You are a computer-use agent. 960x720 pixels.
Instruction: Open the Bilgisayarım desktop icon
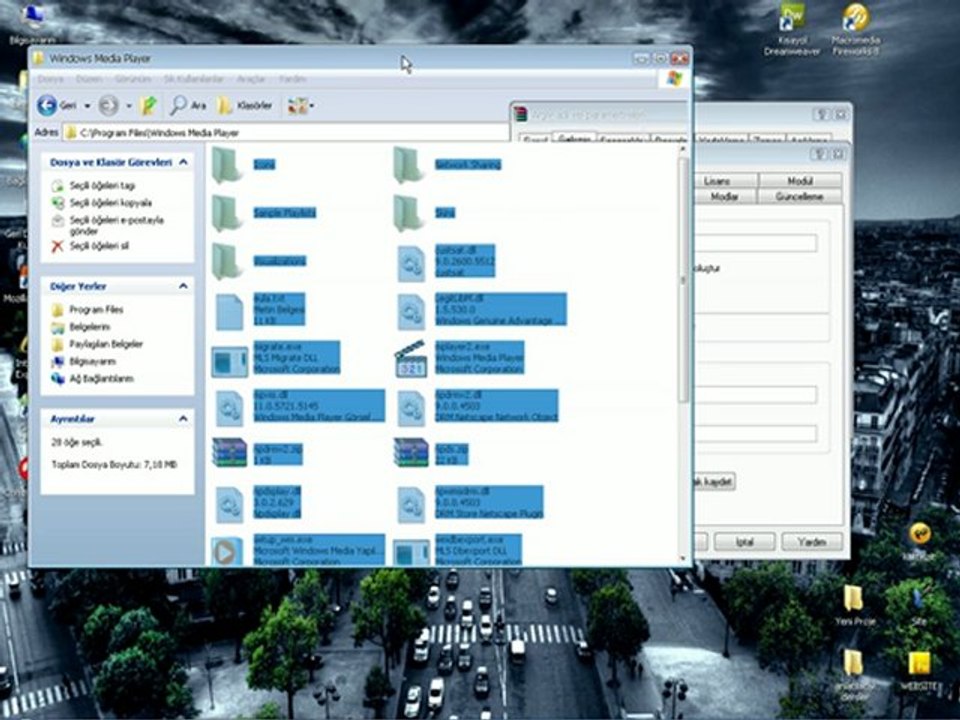pyautogui.click(x=32, y=23)
